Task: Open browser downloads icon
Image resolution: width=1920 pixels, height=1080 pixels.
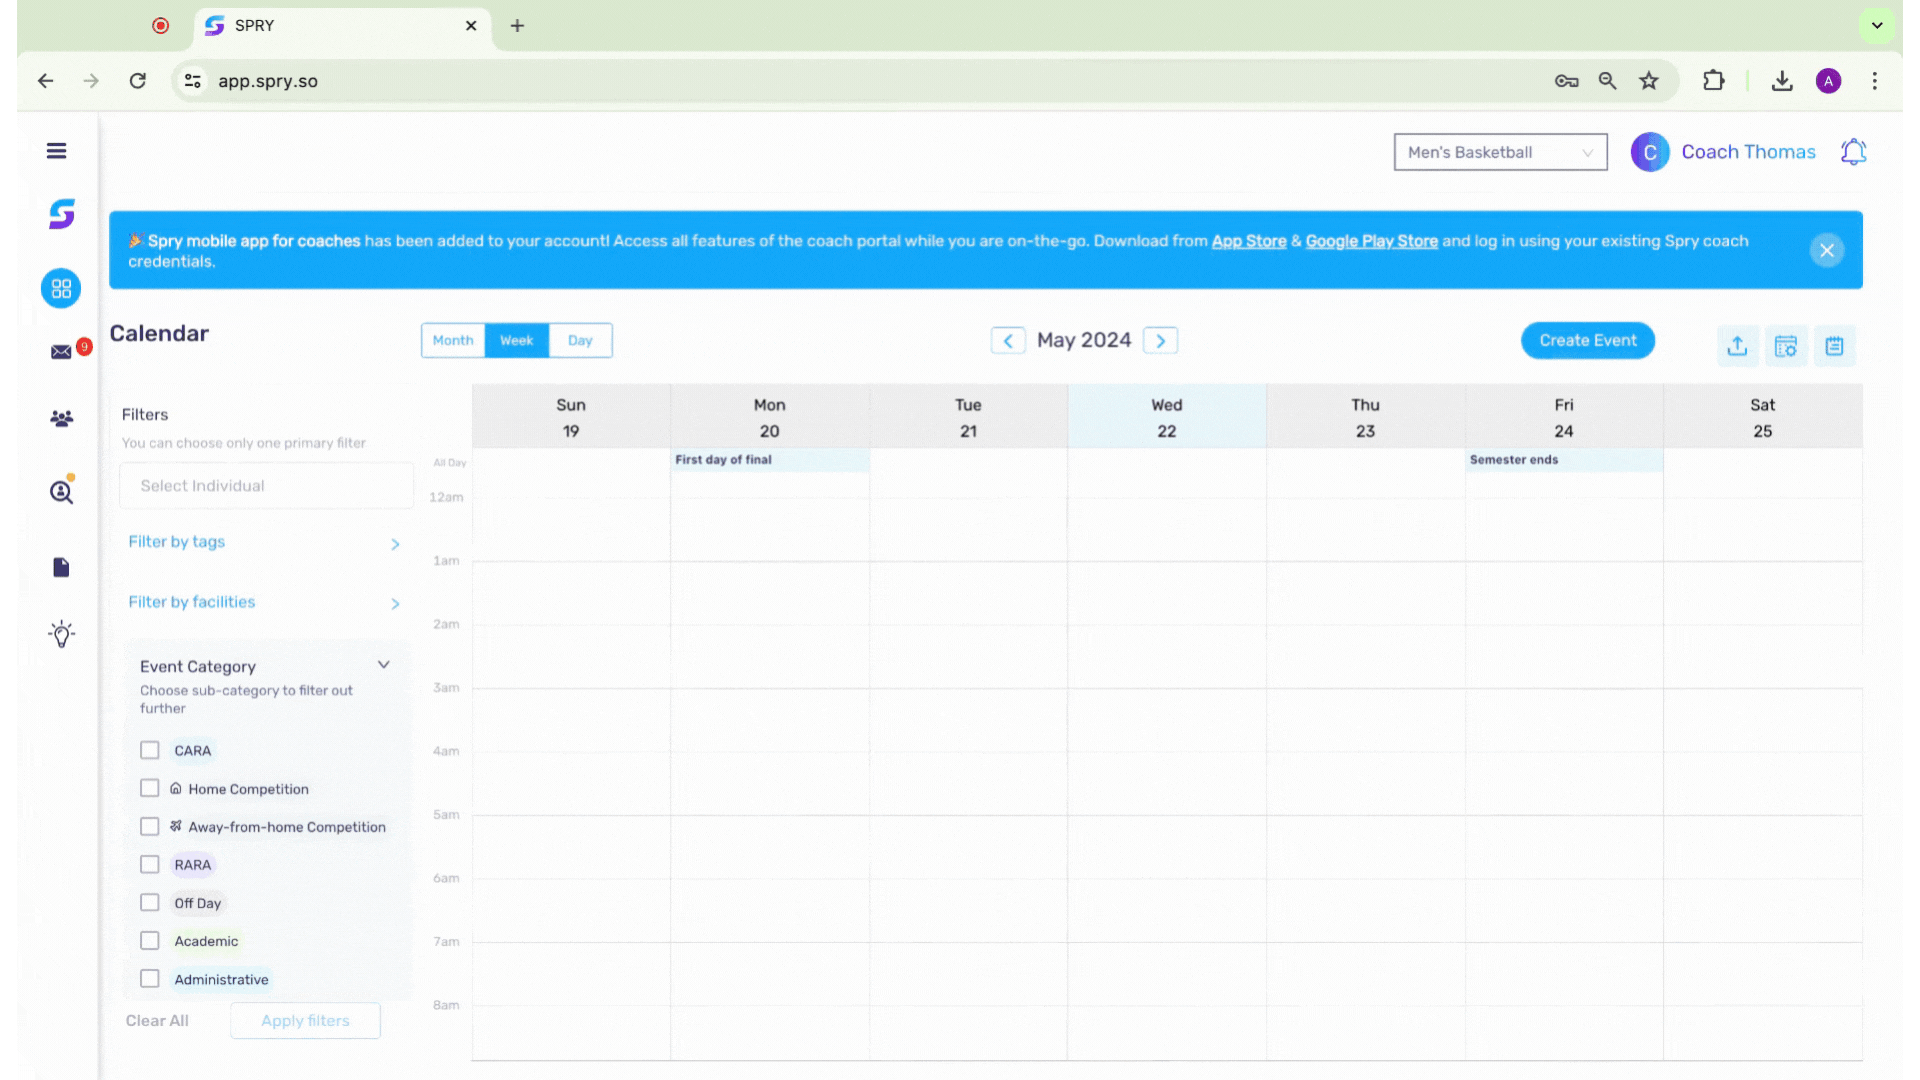Action: click(1782, 81)
